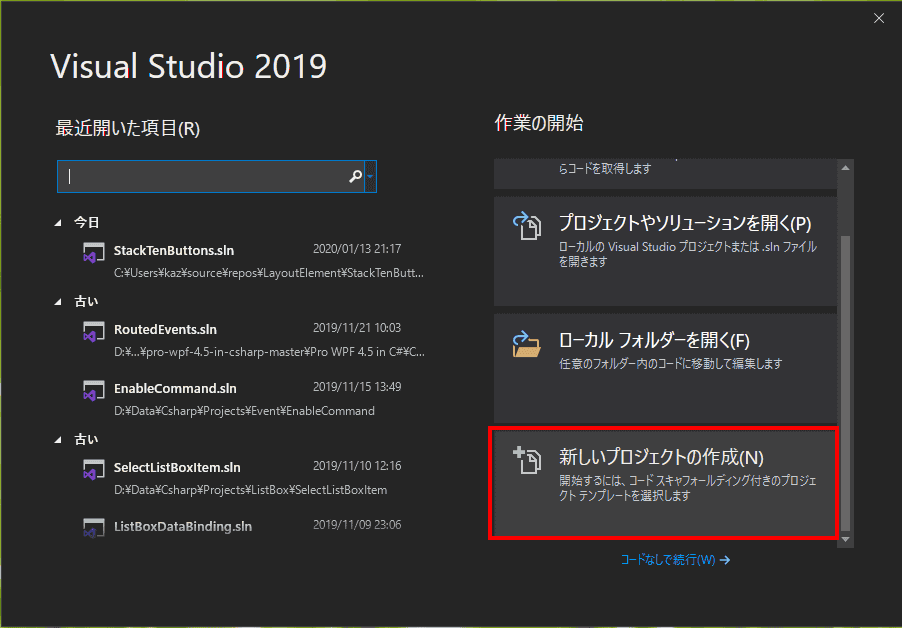The height and width of the screenshot is (628, 902).
Task: Click the vertical scrollbar thumb
Action: [x=845, y=383]
